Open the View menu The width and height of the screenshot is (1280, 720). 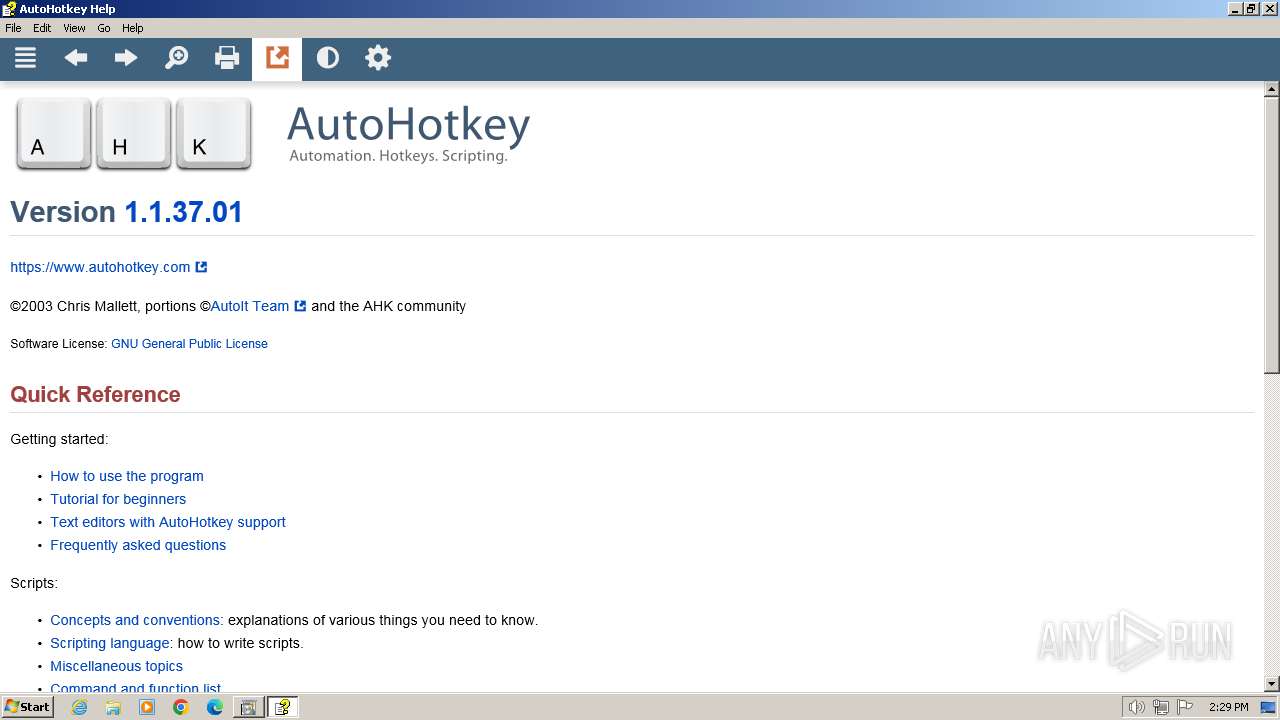click(75, 28)
